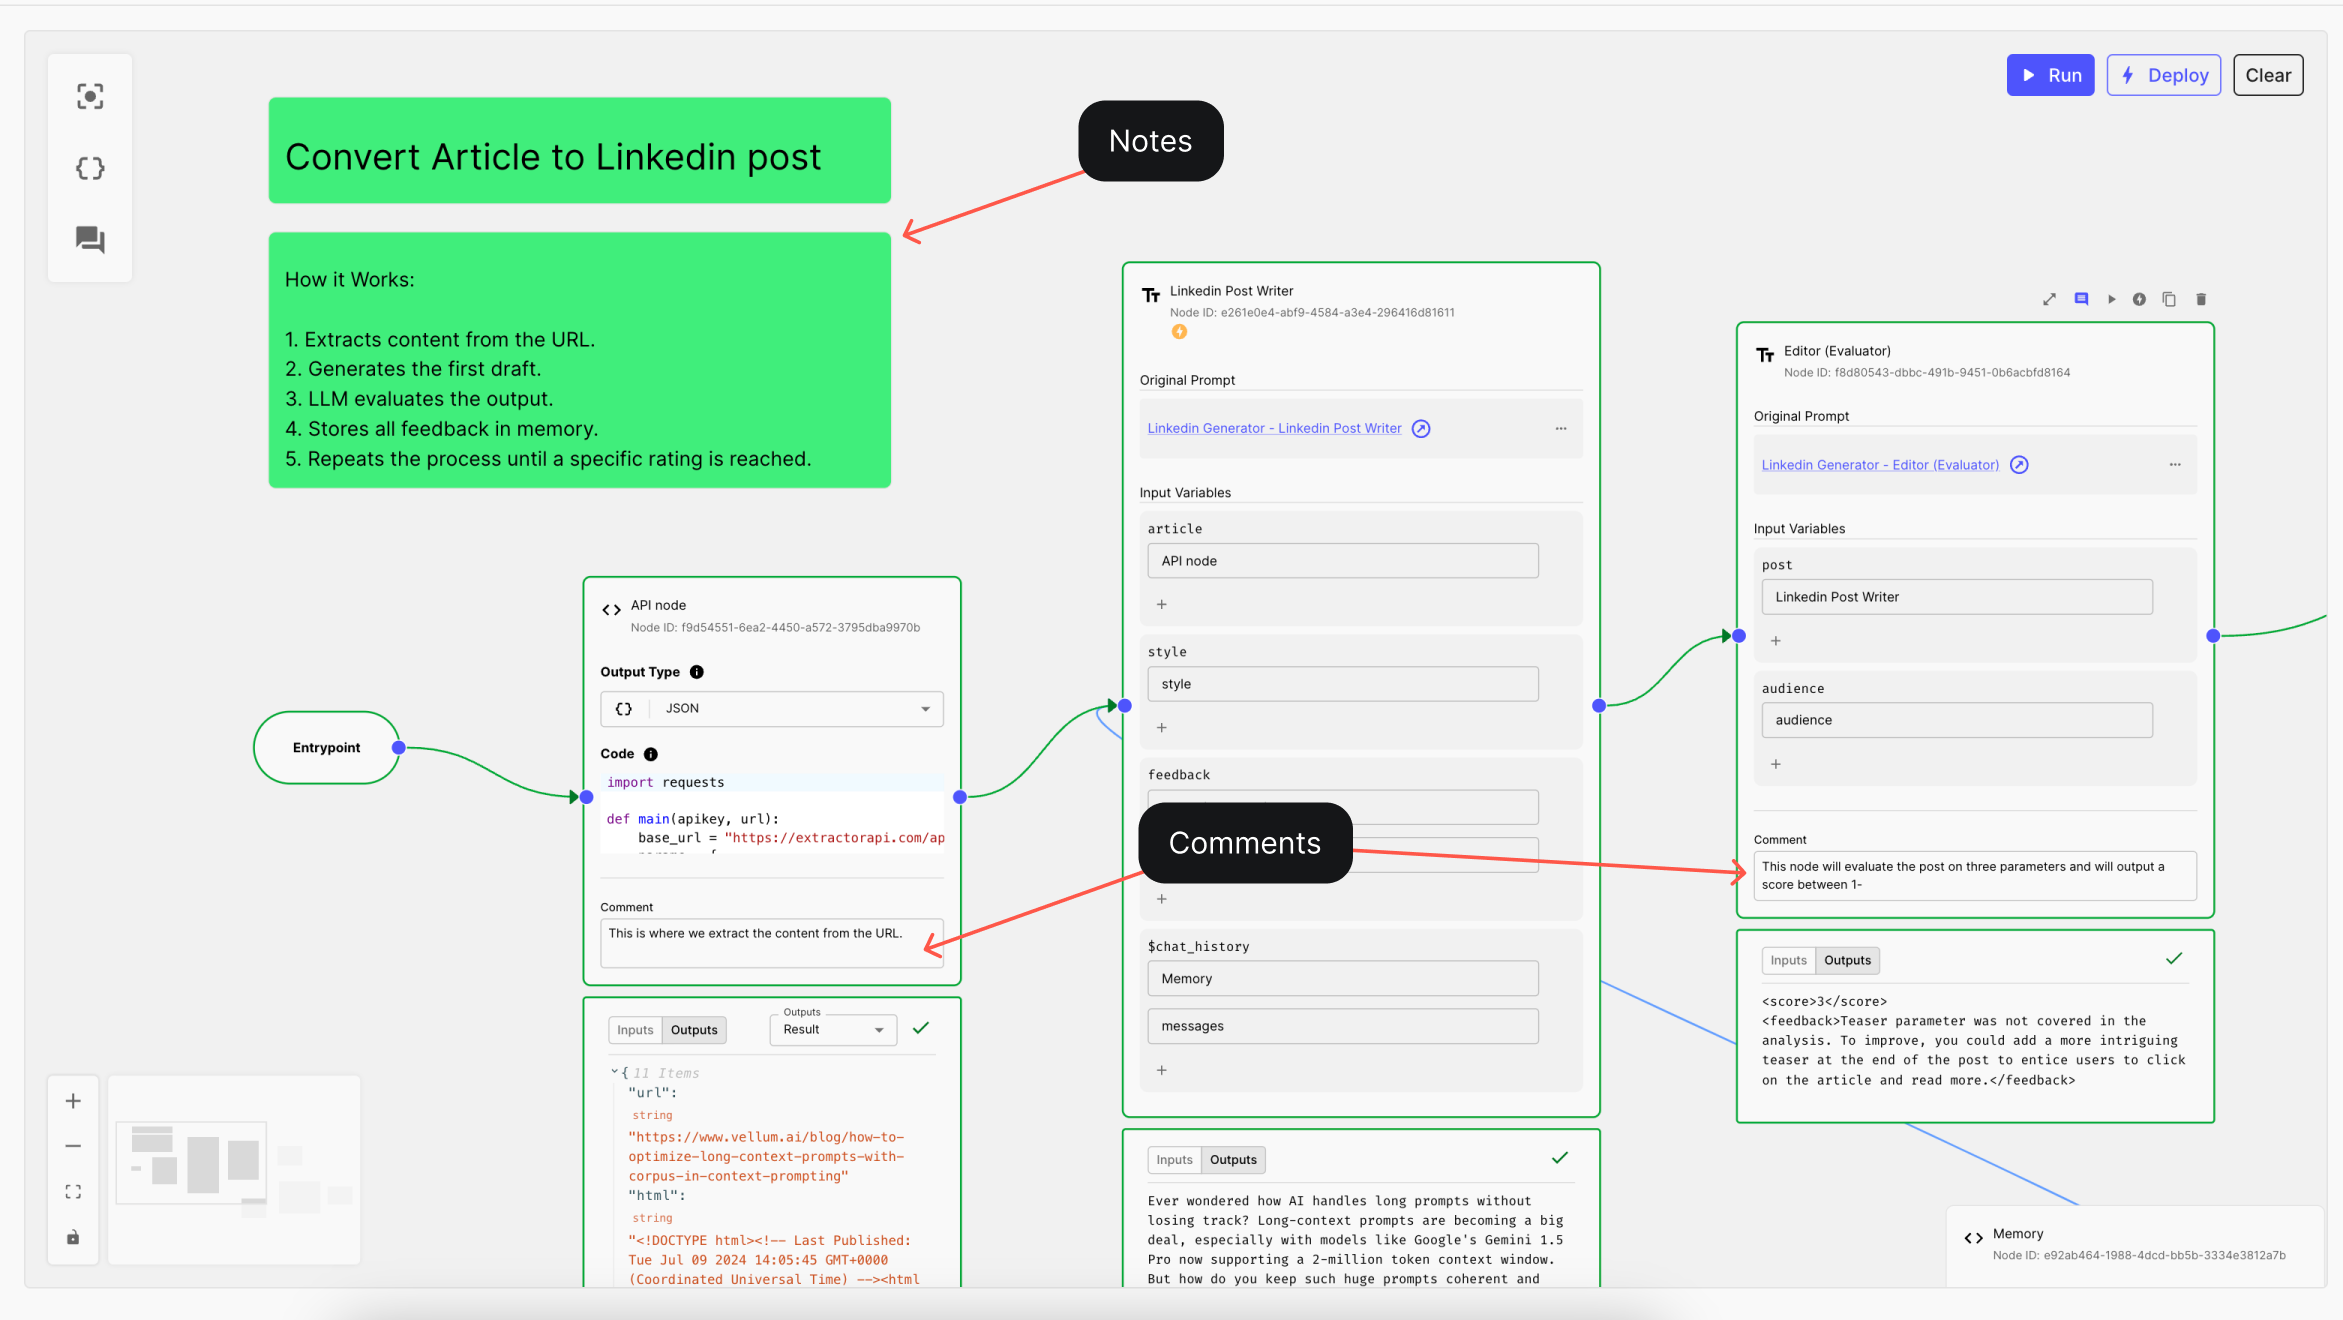This screenshot has height=1320, width=2343.
Task: Click the green Convert Article note
Action: pyautogui.click(x=579, y=151)
